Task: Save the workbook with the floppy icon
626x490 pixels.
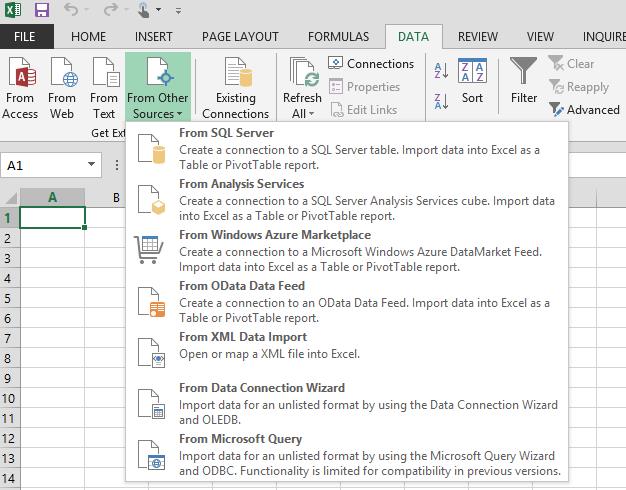Action: tap(42, 10)
